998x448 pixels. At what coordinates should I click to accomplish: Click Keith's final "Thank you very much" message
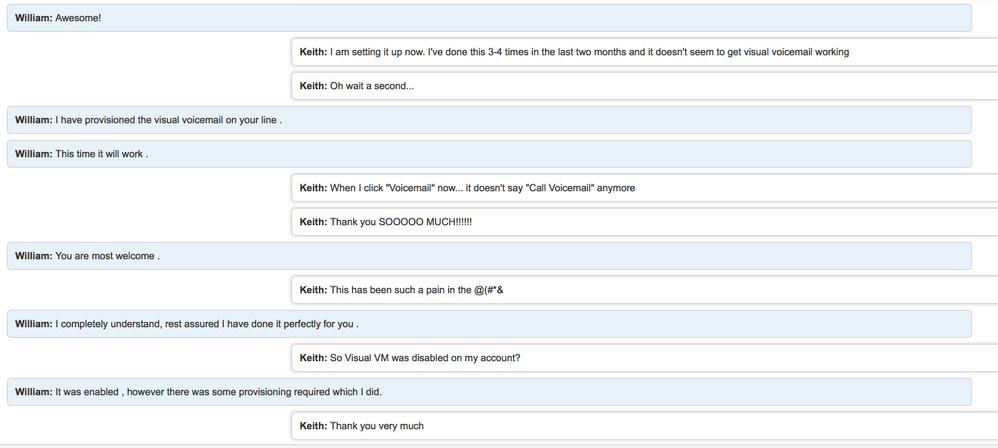pyautogui.click(x=644, y=426)
